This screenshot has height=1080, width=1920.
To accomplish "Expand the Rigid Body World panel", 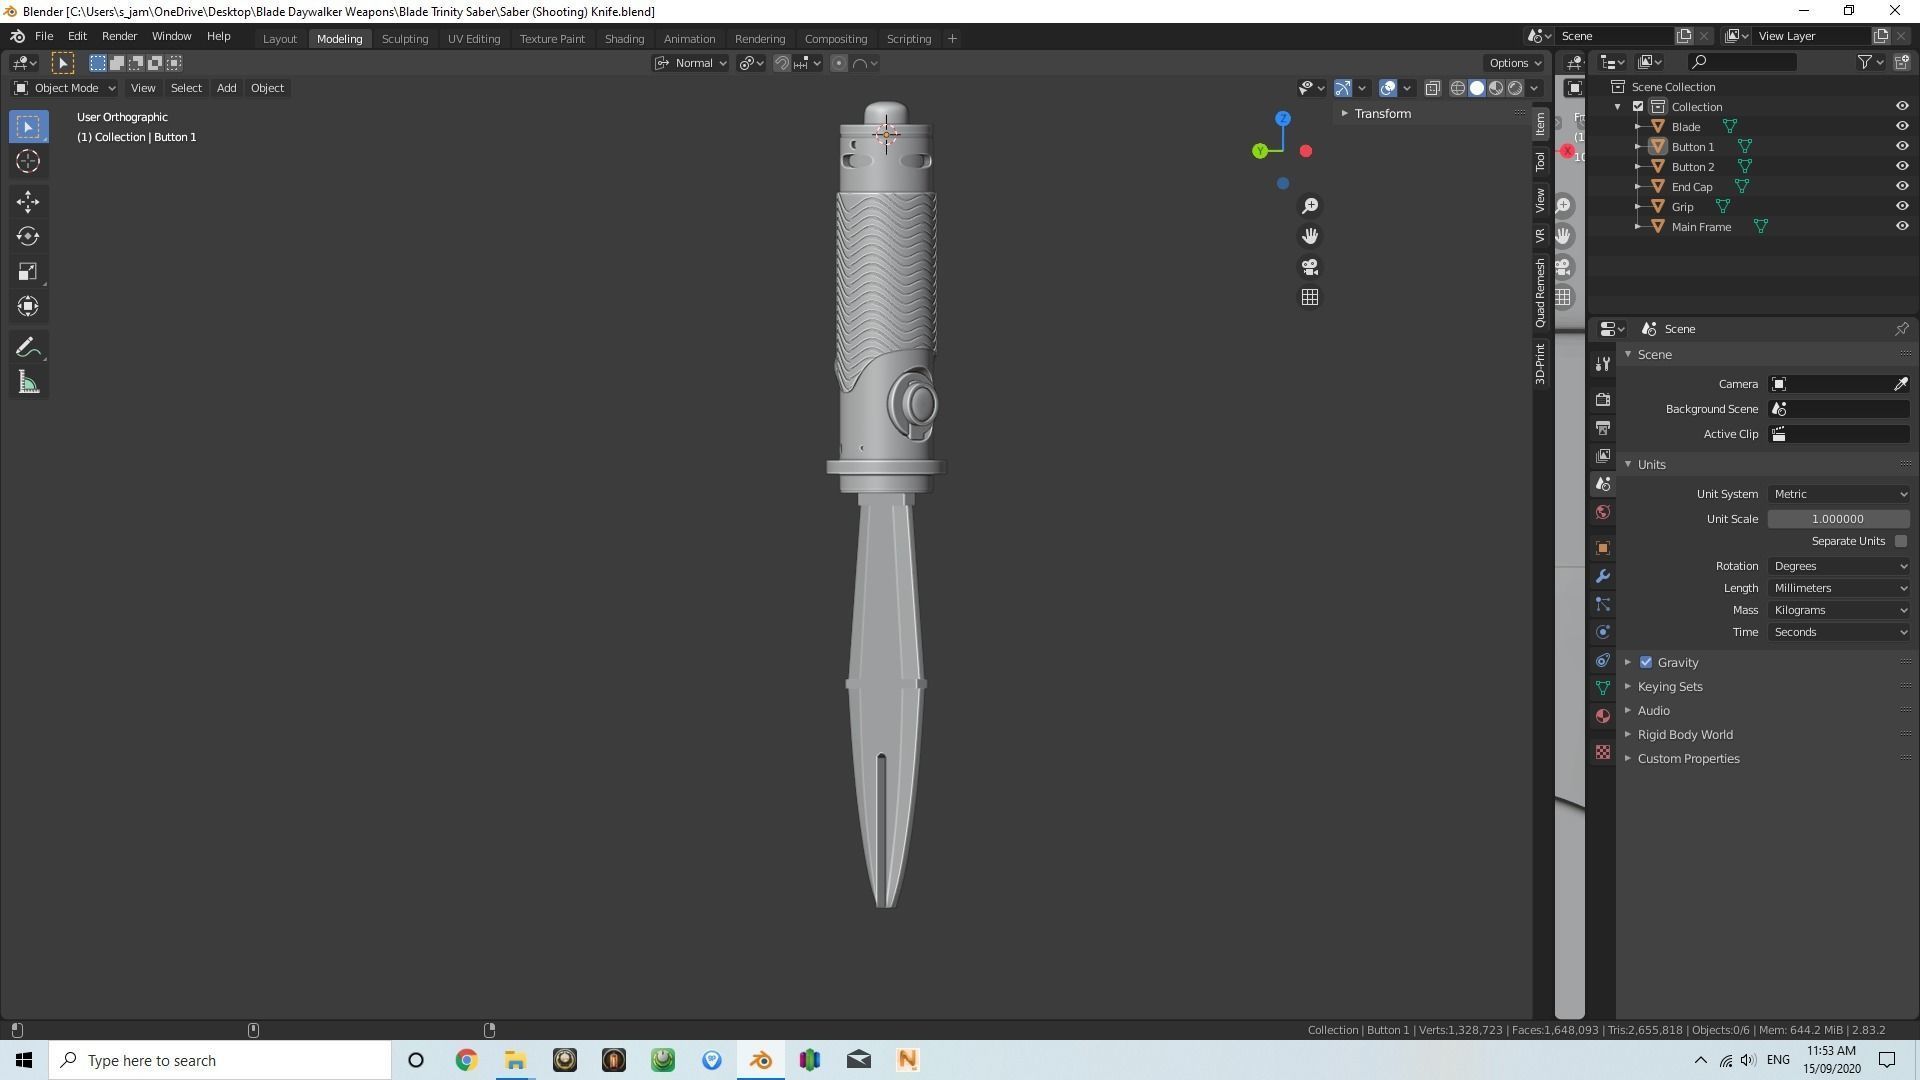I will (1685, 735).
